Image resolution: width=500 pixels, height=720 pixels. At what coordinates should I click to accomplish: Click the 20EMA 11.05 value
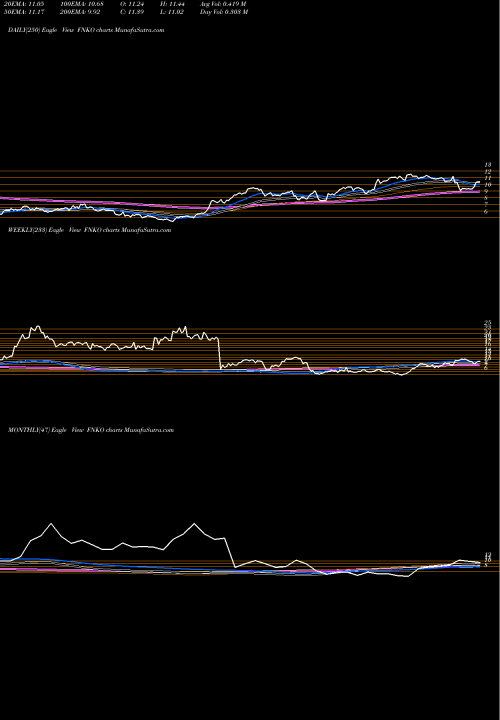coord(22,4)
